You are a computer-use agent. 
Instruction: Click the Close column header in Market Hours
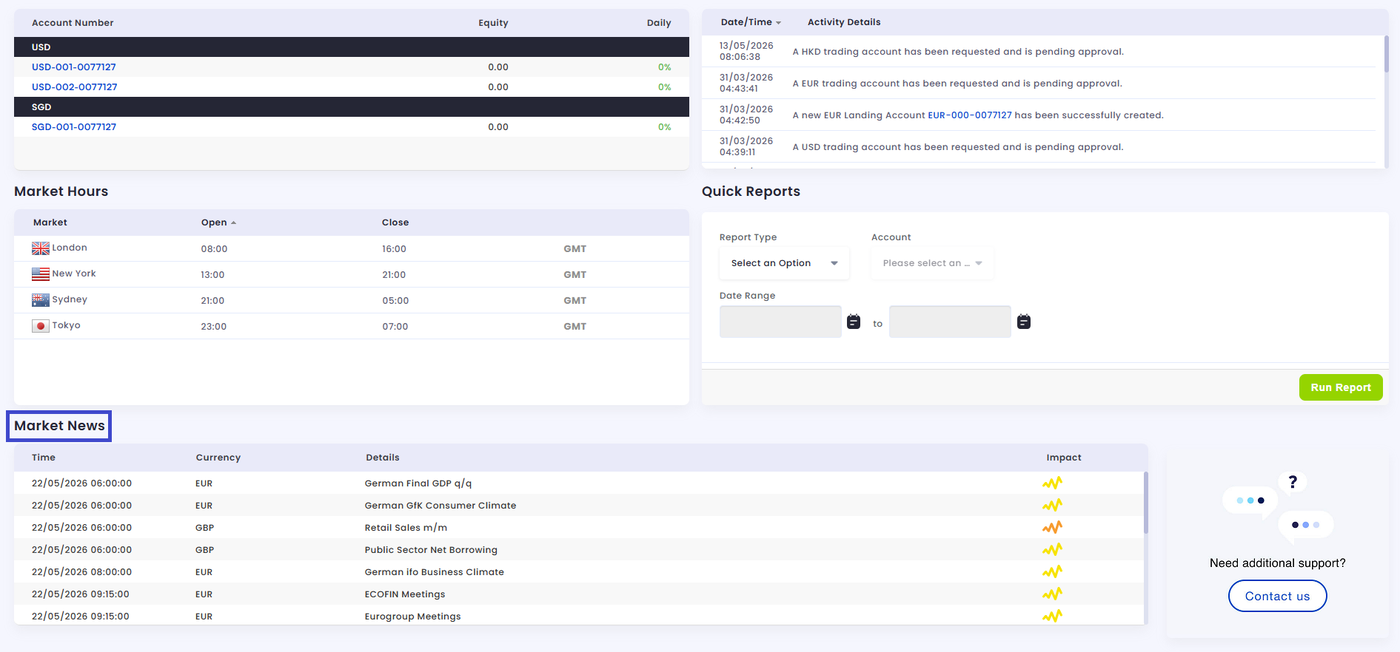(395, 222)
